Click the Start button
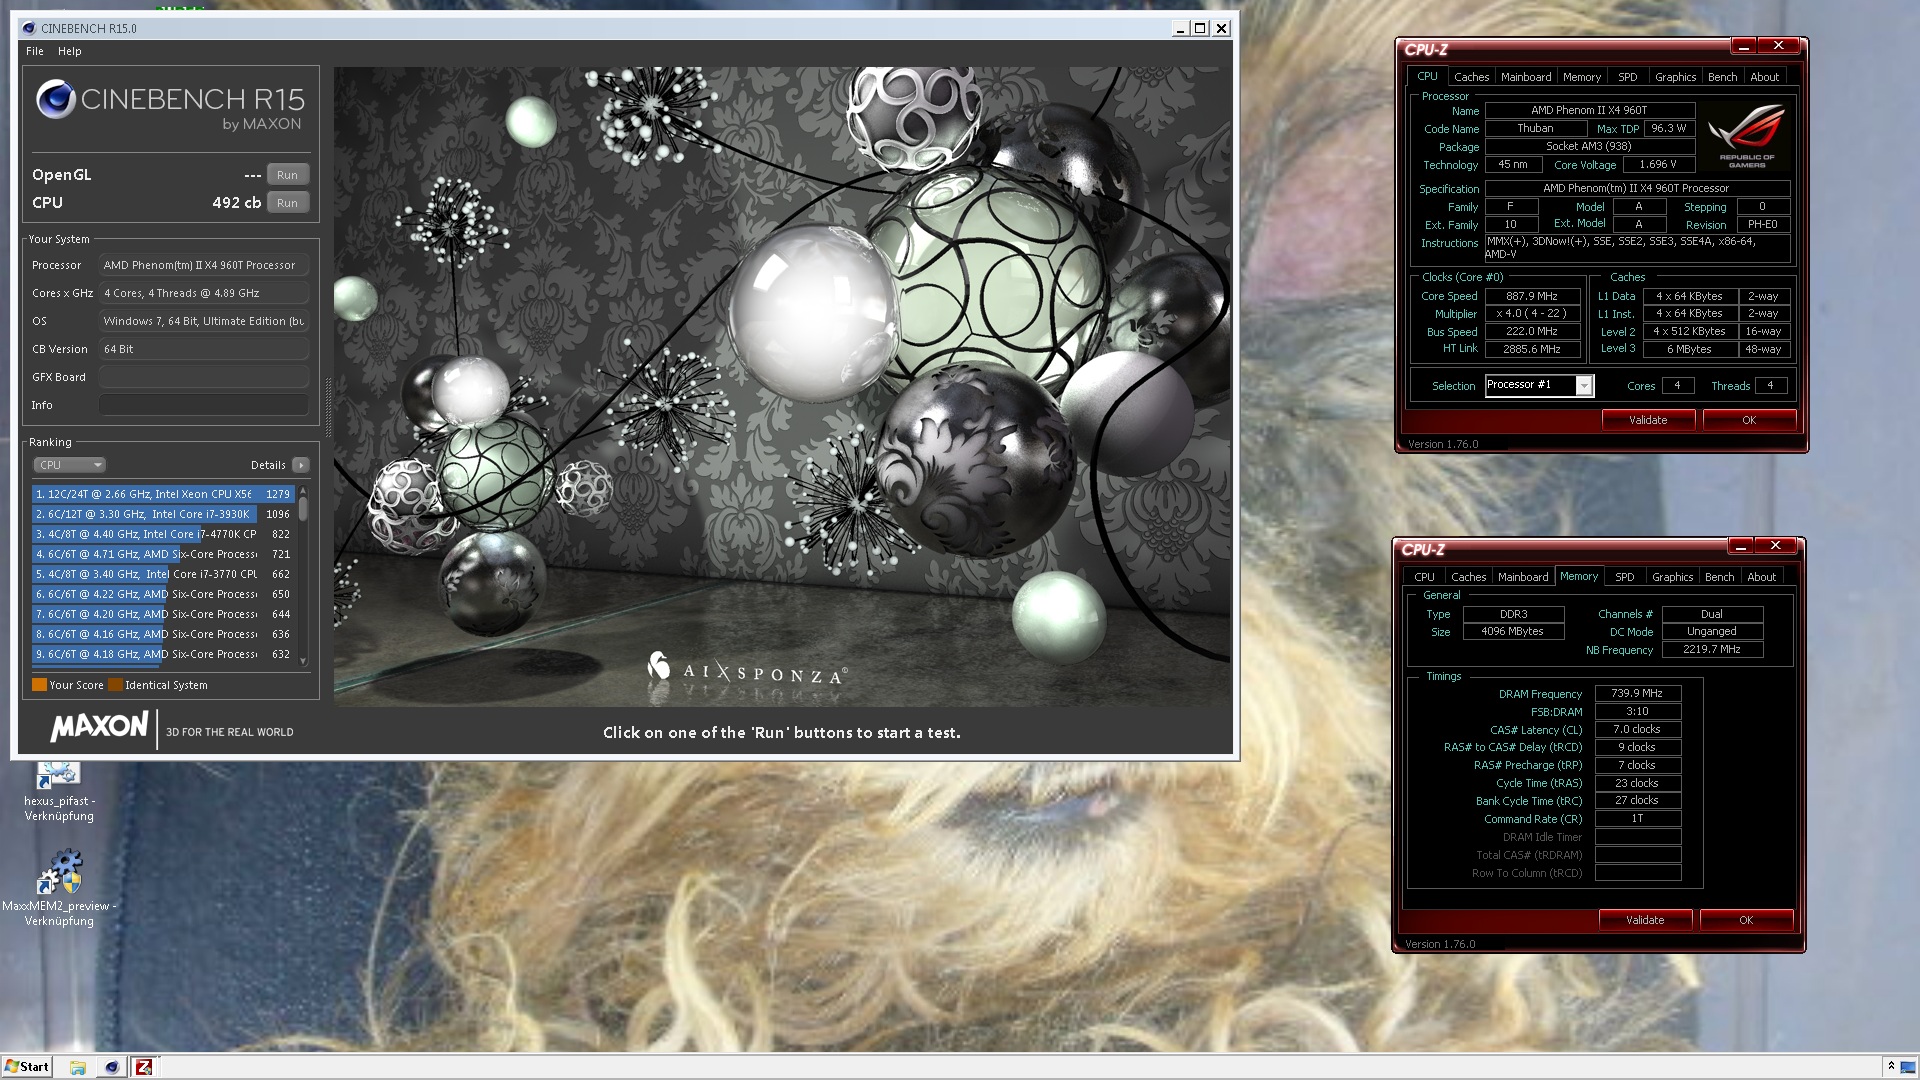Screen dimensions: 1920x1080 (x=27, y=1067)
